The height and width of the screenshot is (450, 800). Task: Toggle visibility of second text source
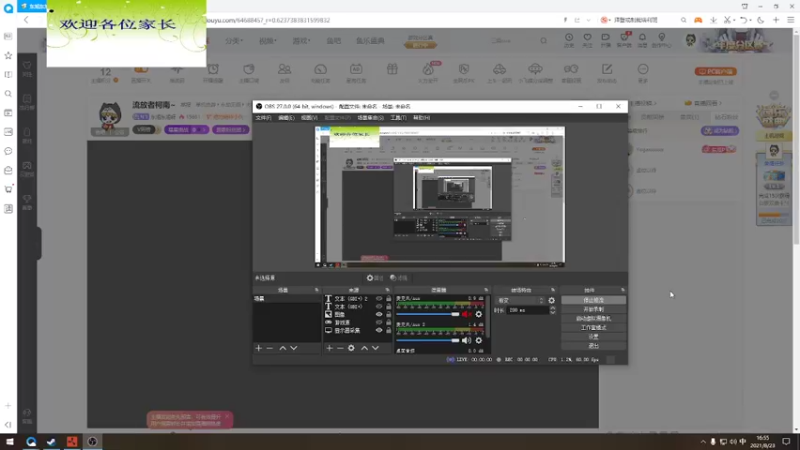click(x=379, y=307)
